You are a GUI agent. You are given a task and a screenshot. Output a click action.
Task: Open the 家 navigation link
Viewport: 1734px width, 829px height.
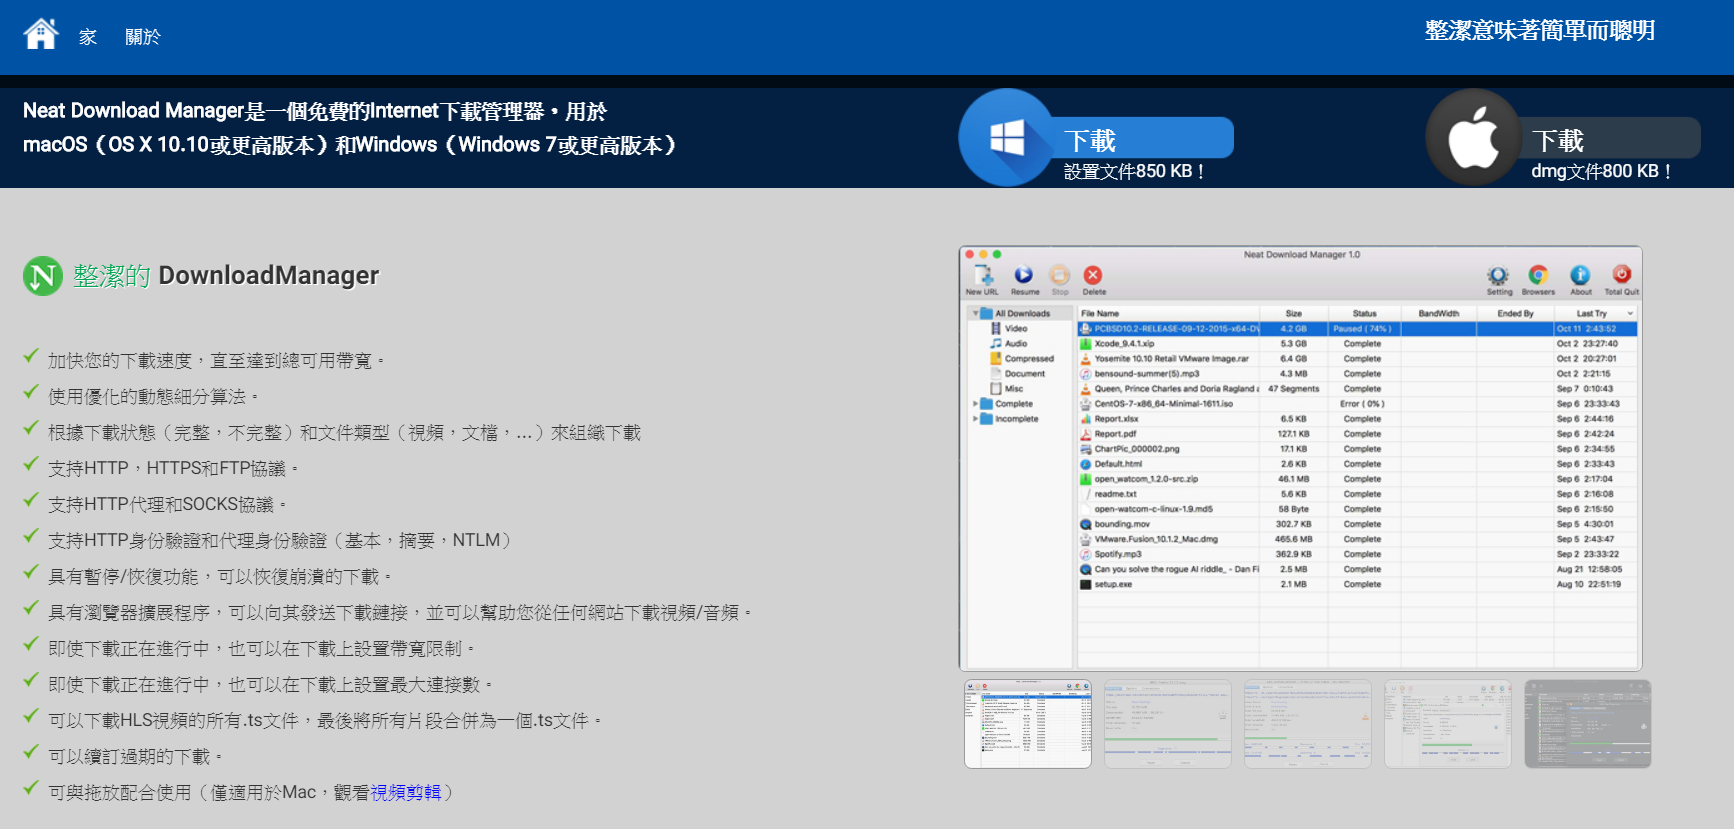pyautogui.click(x=88, y=37)
